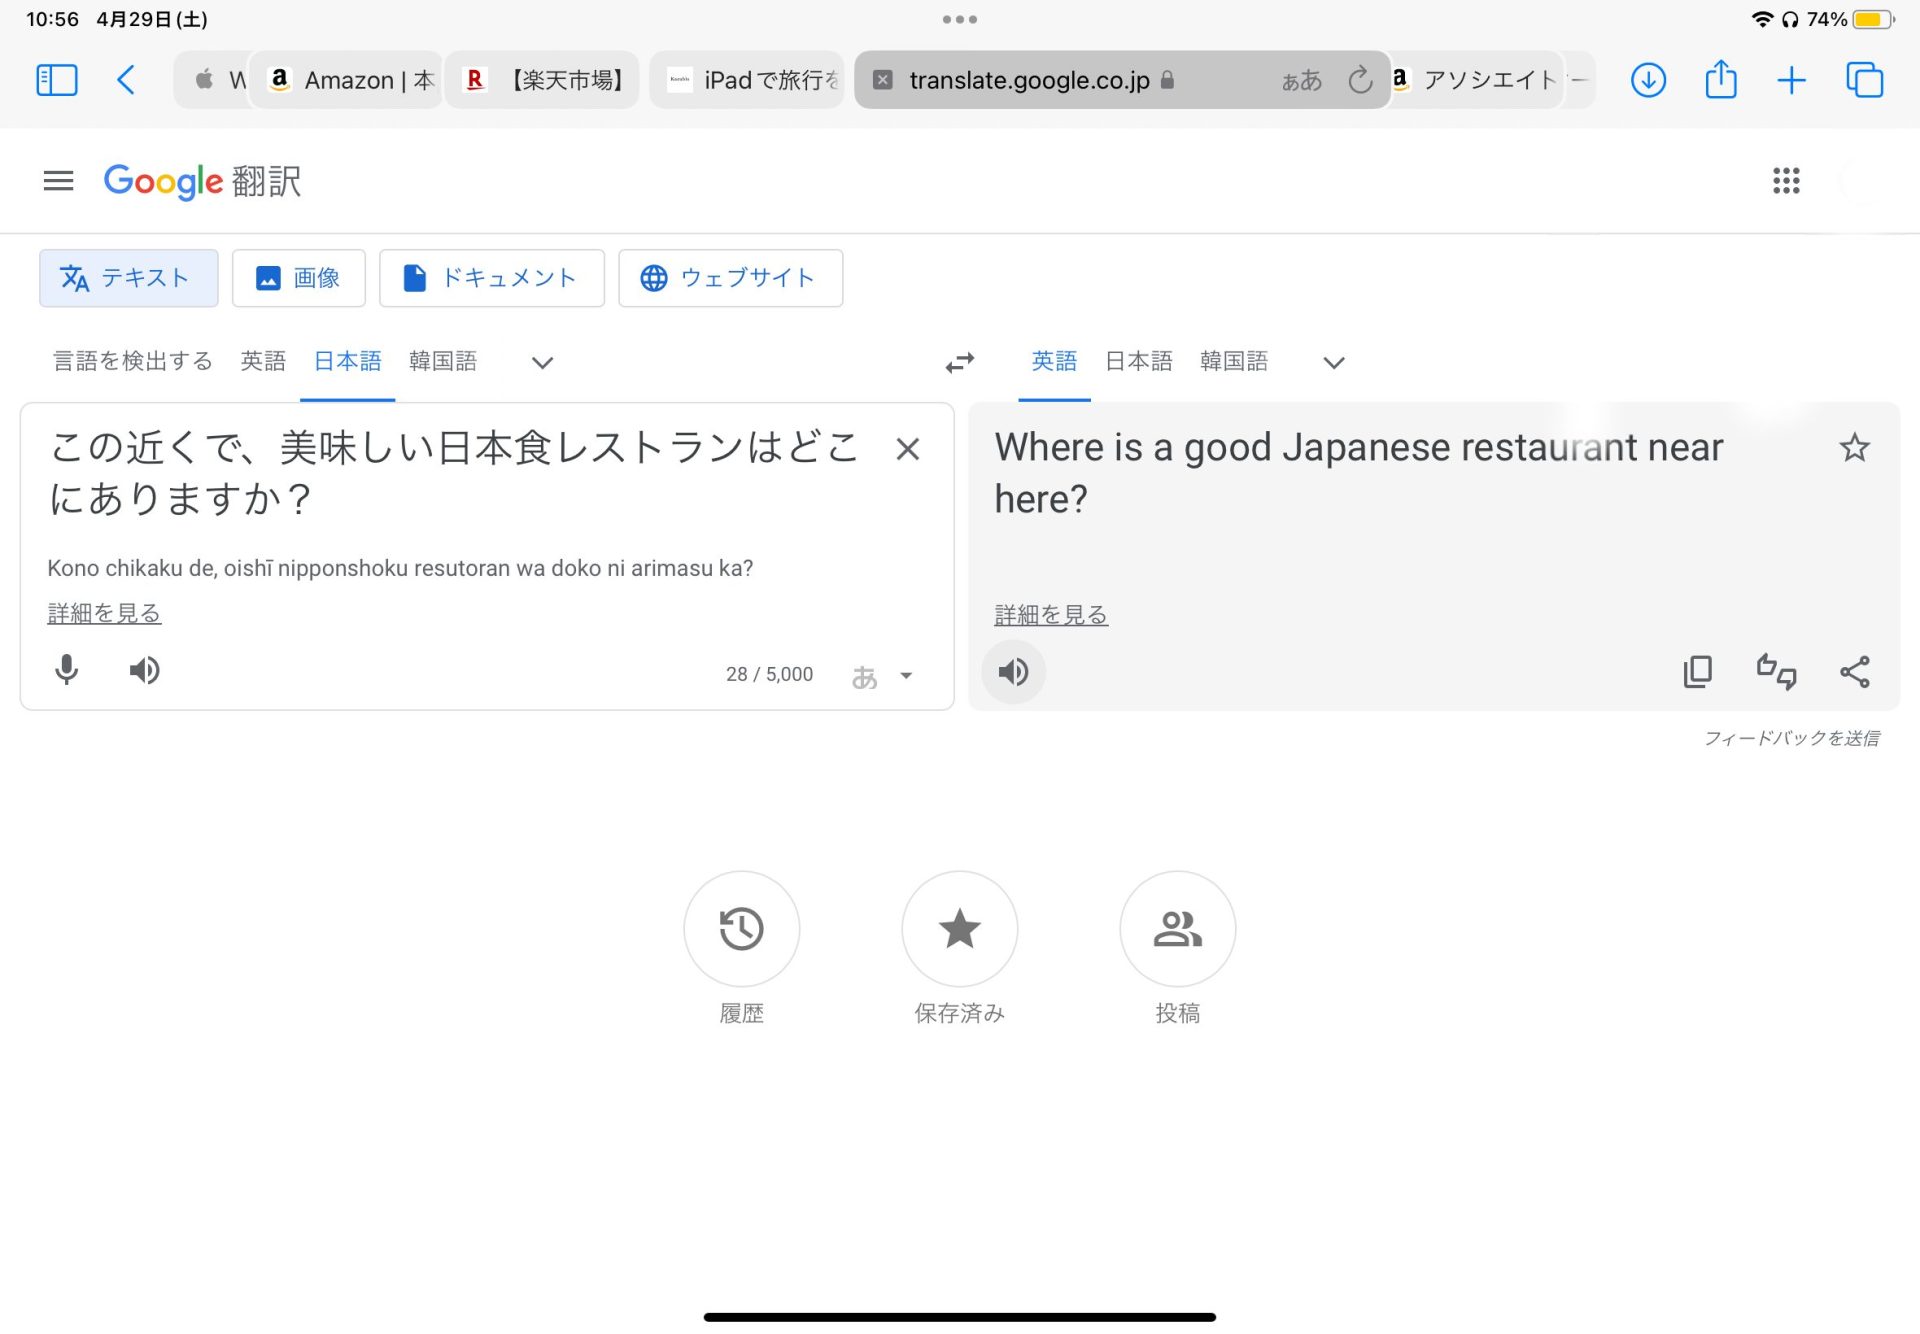This screenshot has width=1920, height=1334.
Task: Open Google apps grid menu
Action: tap(1786, 181)
